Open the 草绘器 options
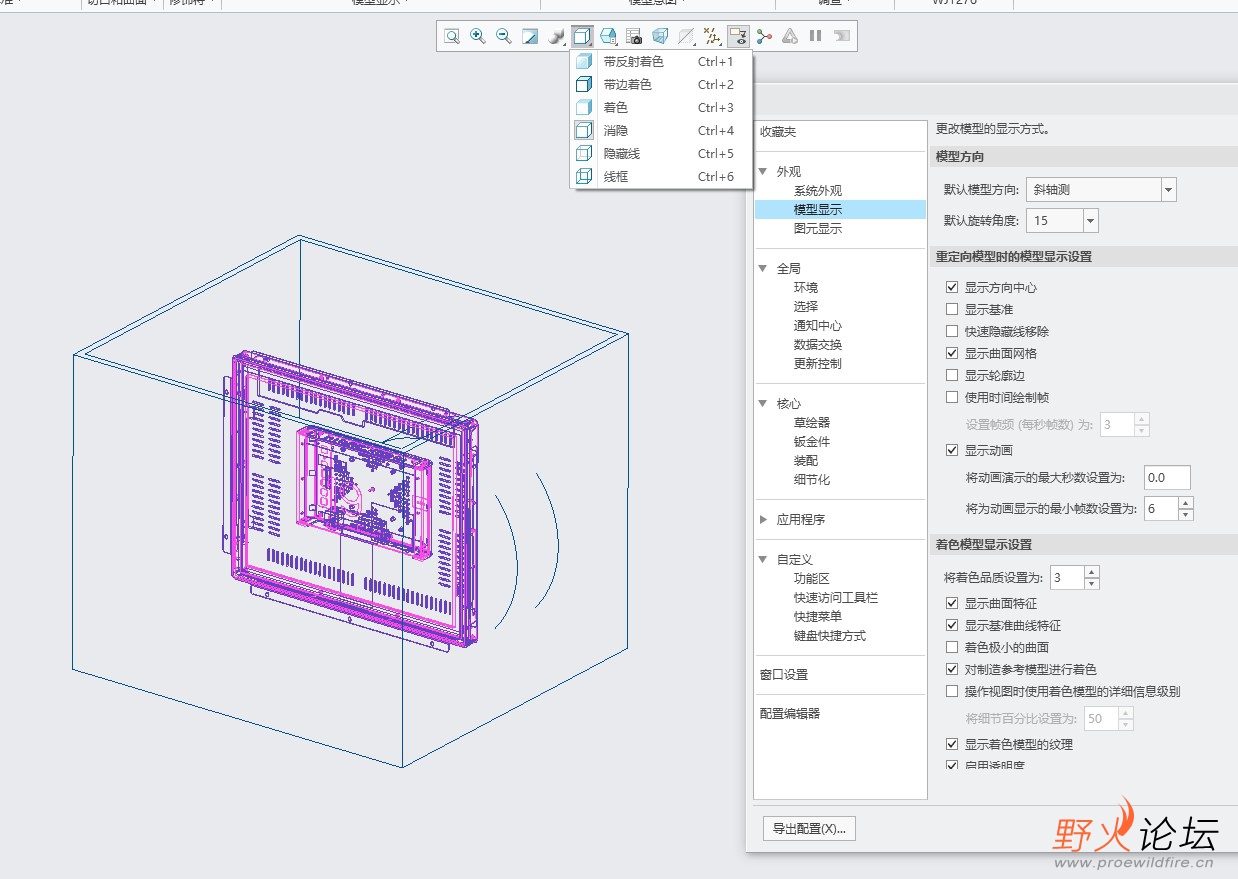This screenshot has height=879, width=1238. (812, 423)
